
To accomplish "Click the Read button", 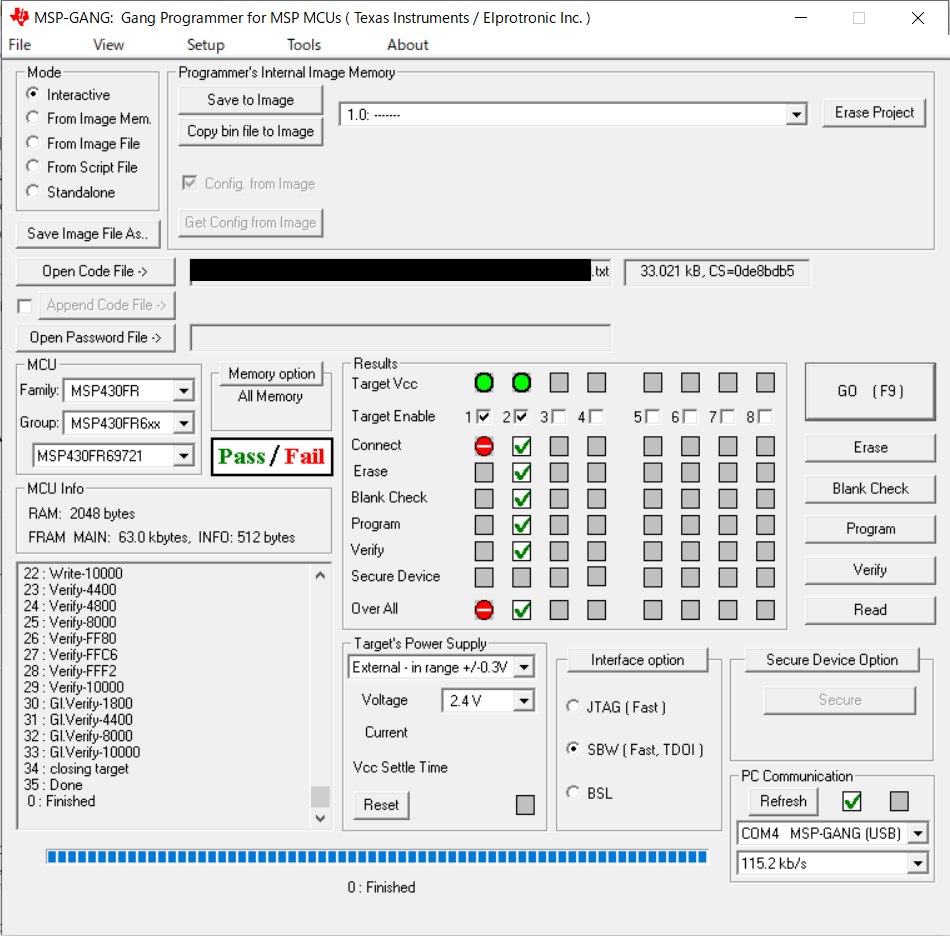I will [x=870, y=610].
